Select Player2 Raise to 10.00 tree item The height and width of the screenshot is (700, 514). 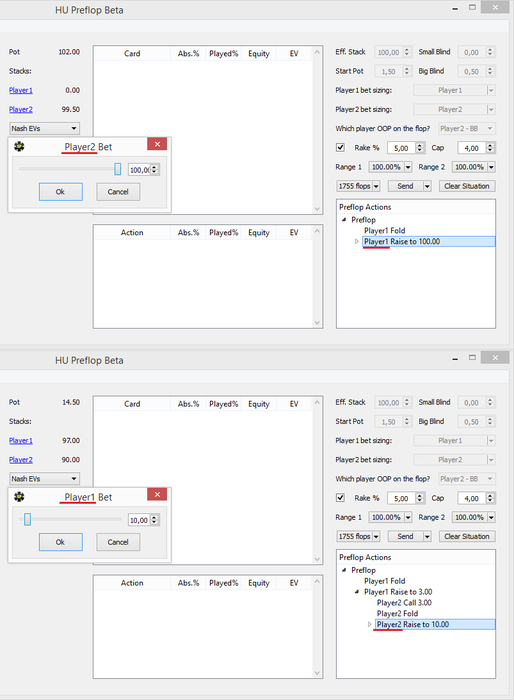pos(435,625)
